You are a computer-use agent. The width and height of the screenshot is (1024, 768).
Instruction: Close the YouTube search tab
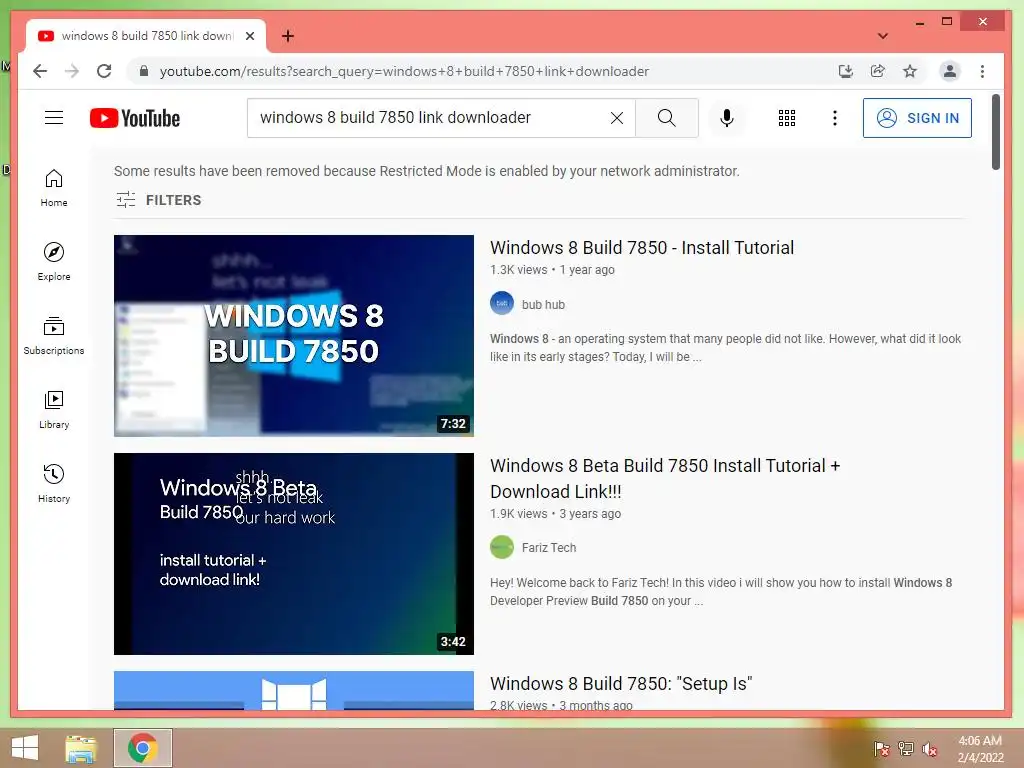click(249, 36)
